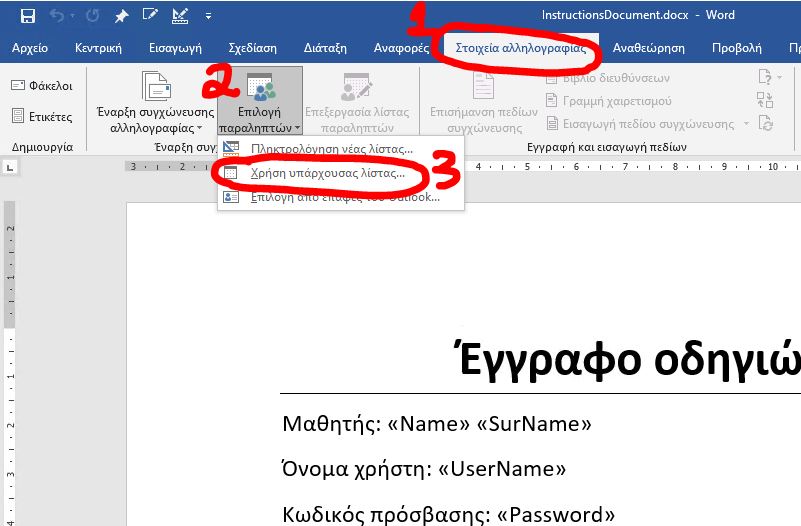Click the Undo arrow icon
The image size is (801, 526).
tap(57, 16)
